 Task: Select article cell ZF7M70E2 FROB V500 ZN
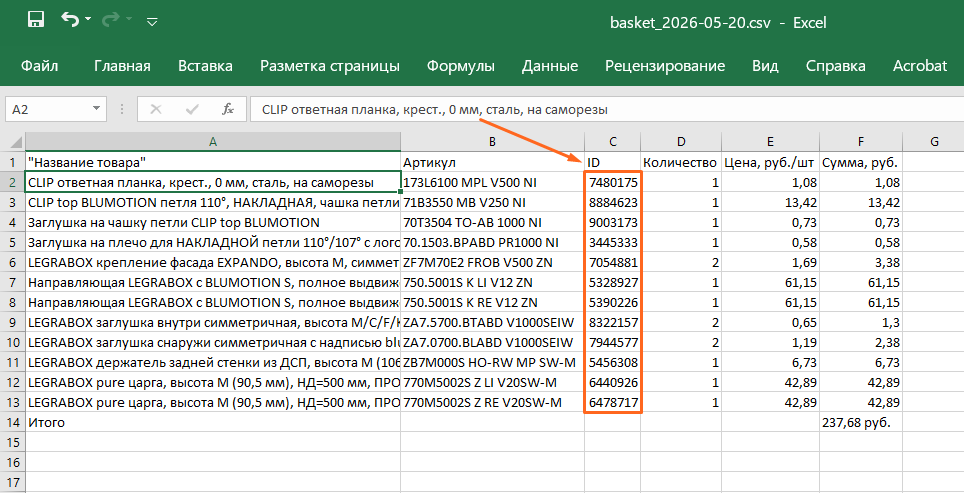pos(492,262)
